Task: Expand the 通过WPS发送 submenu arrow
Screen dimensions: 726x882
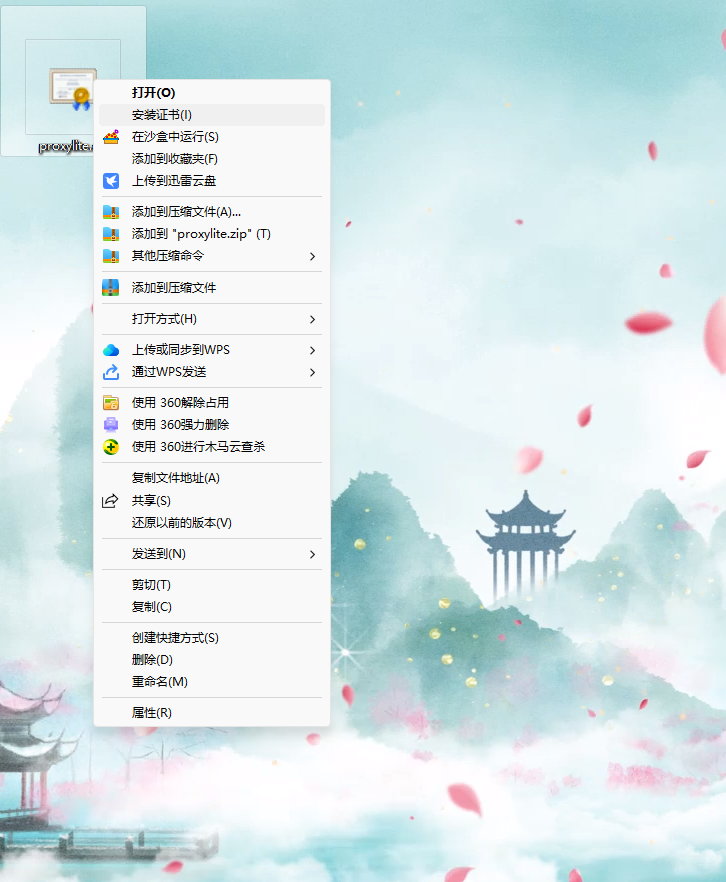Action: click(312, 372)
